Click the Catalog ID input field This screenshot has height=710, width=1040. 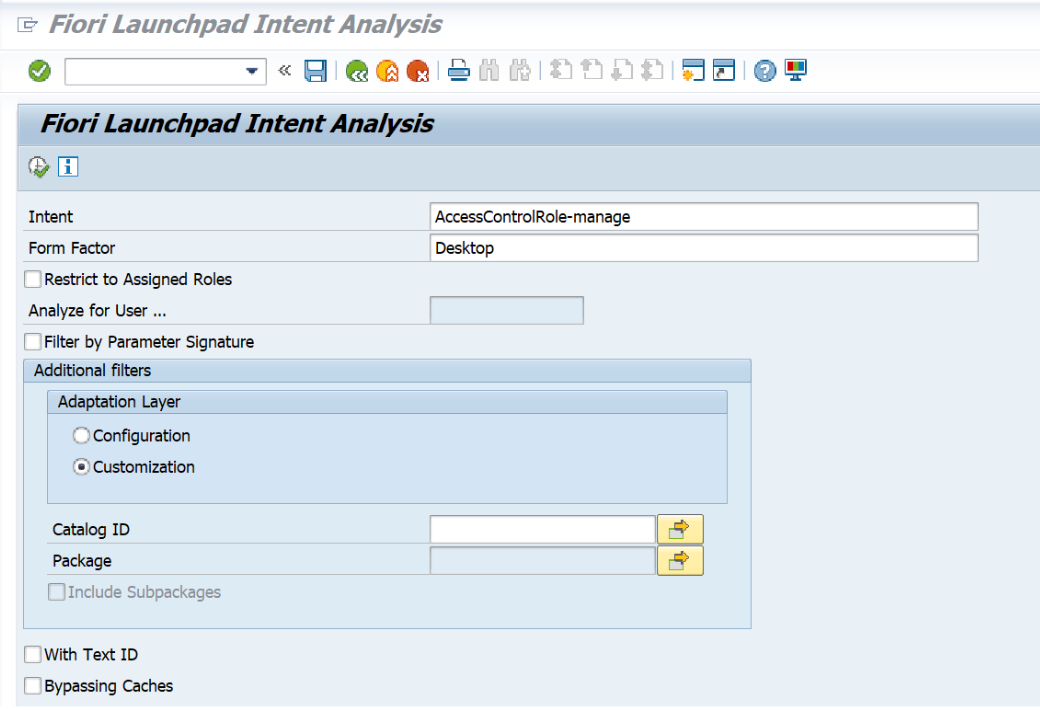(x=543, y=530)
